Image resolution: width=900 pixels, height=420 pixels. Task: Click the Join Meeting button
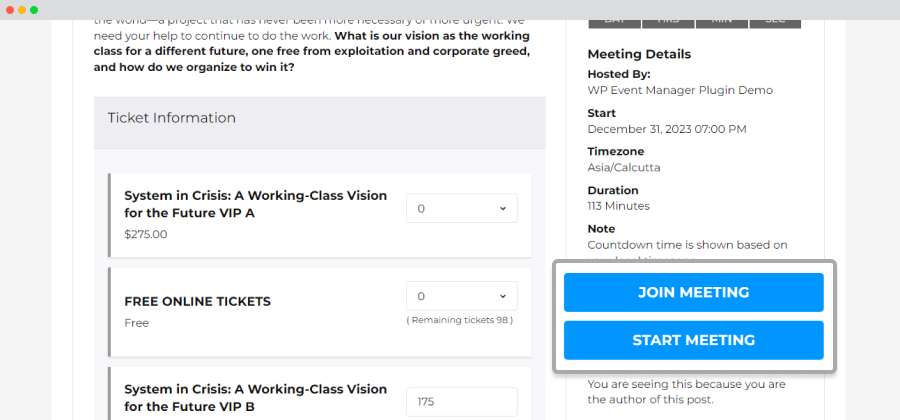693,293
